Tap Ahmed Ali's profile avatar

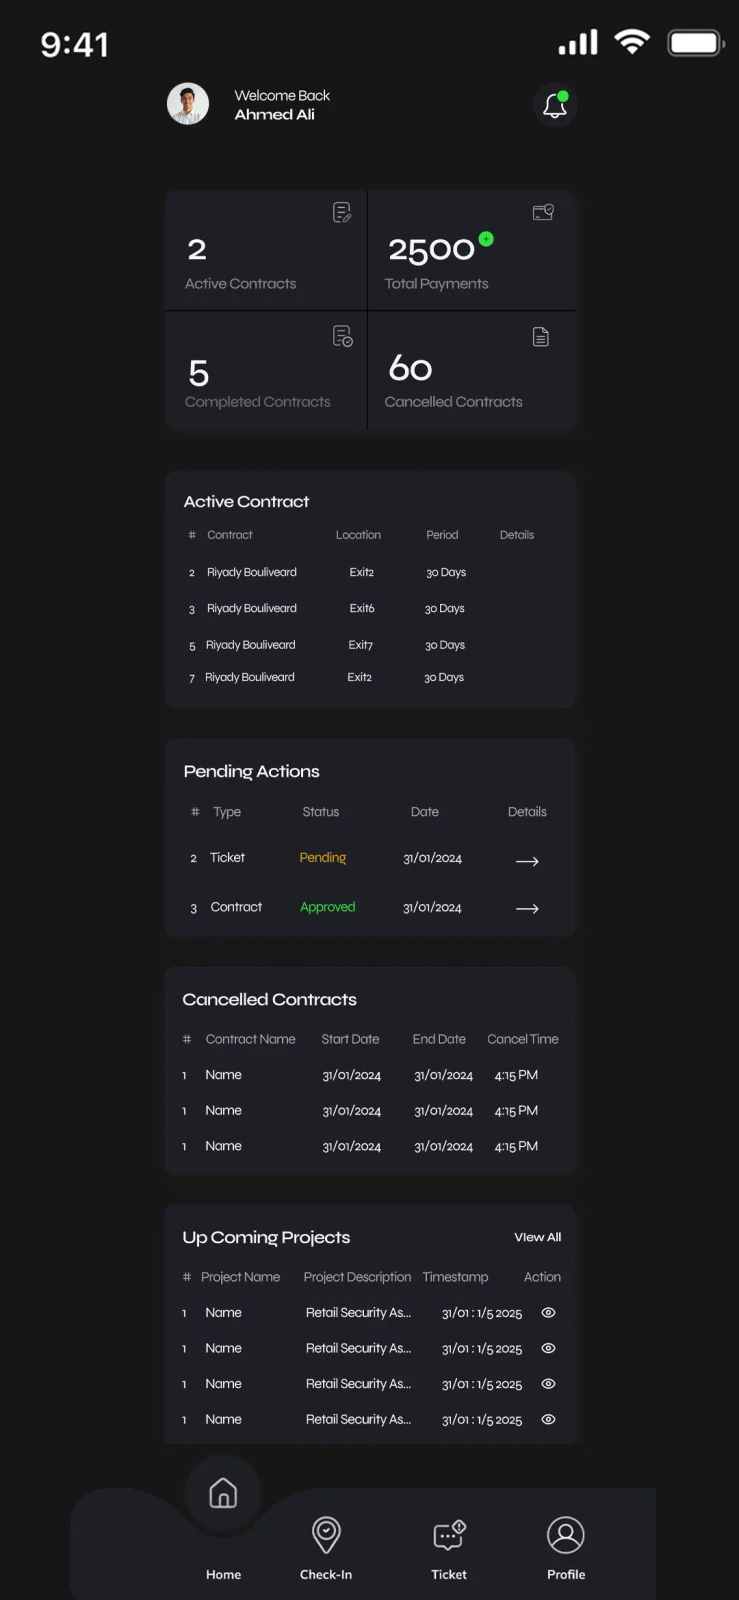(188, 104)
